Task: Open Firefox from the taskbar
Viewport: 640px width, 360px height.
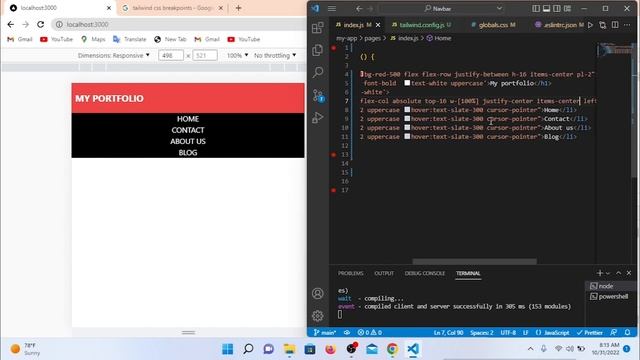Action: pos(331,349)
